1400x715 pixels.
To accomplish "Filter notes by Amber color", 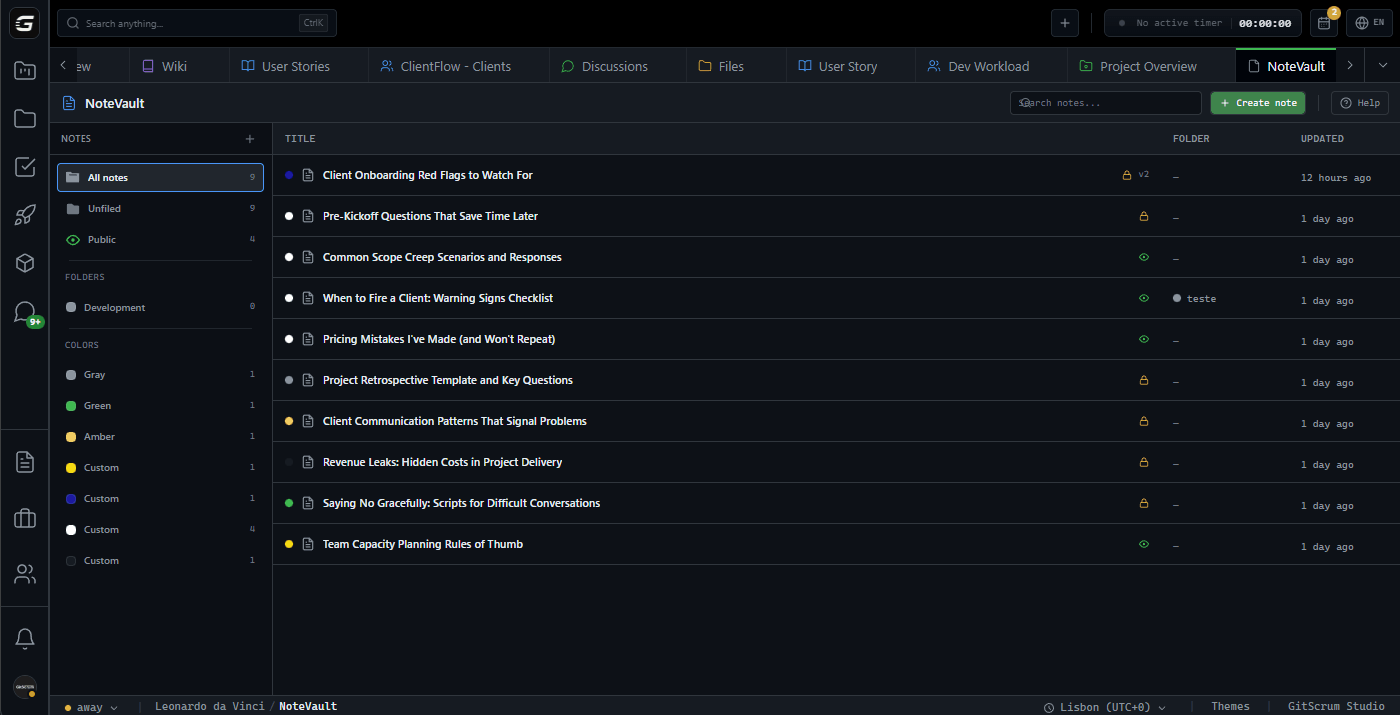I will pyautogui.click(x=99, y=437).
